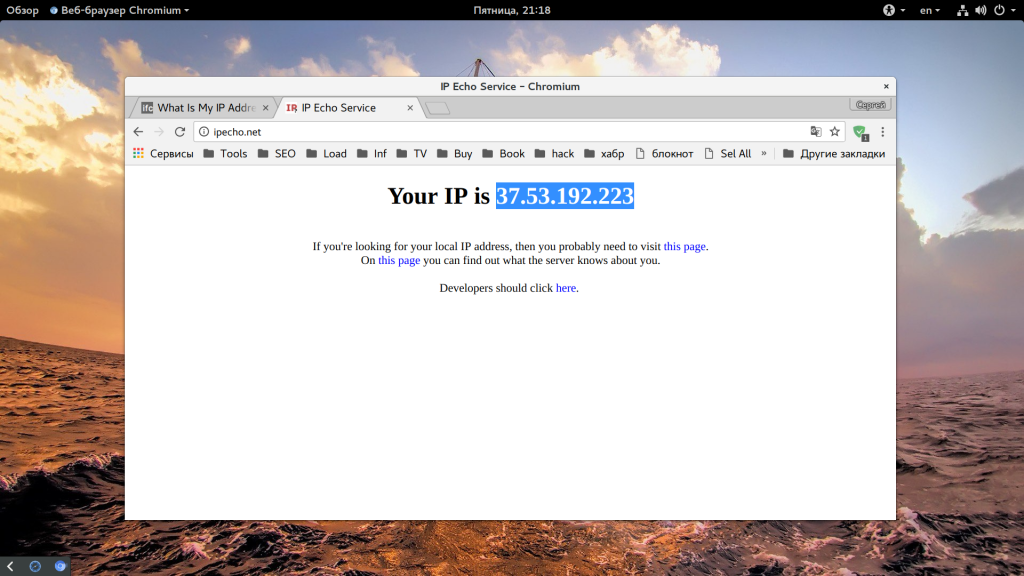Open the Buy bookmark folder

coord(455,153)
